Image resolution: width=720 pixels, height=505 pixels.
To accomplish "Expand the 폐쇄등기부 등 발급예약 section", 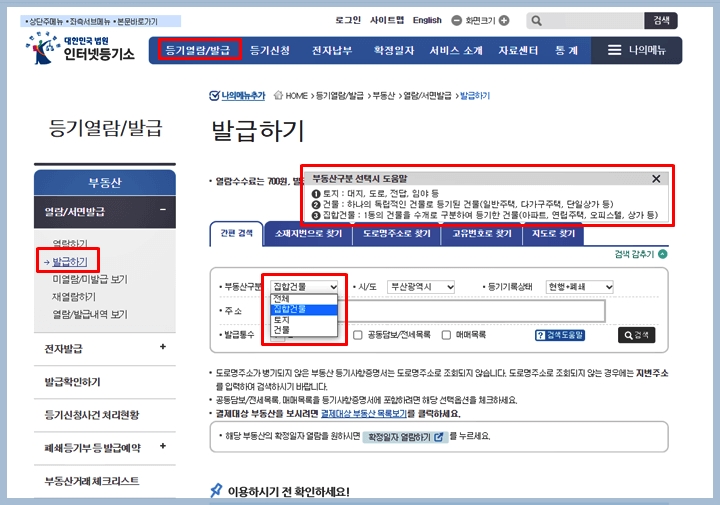I will point(163,446).
